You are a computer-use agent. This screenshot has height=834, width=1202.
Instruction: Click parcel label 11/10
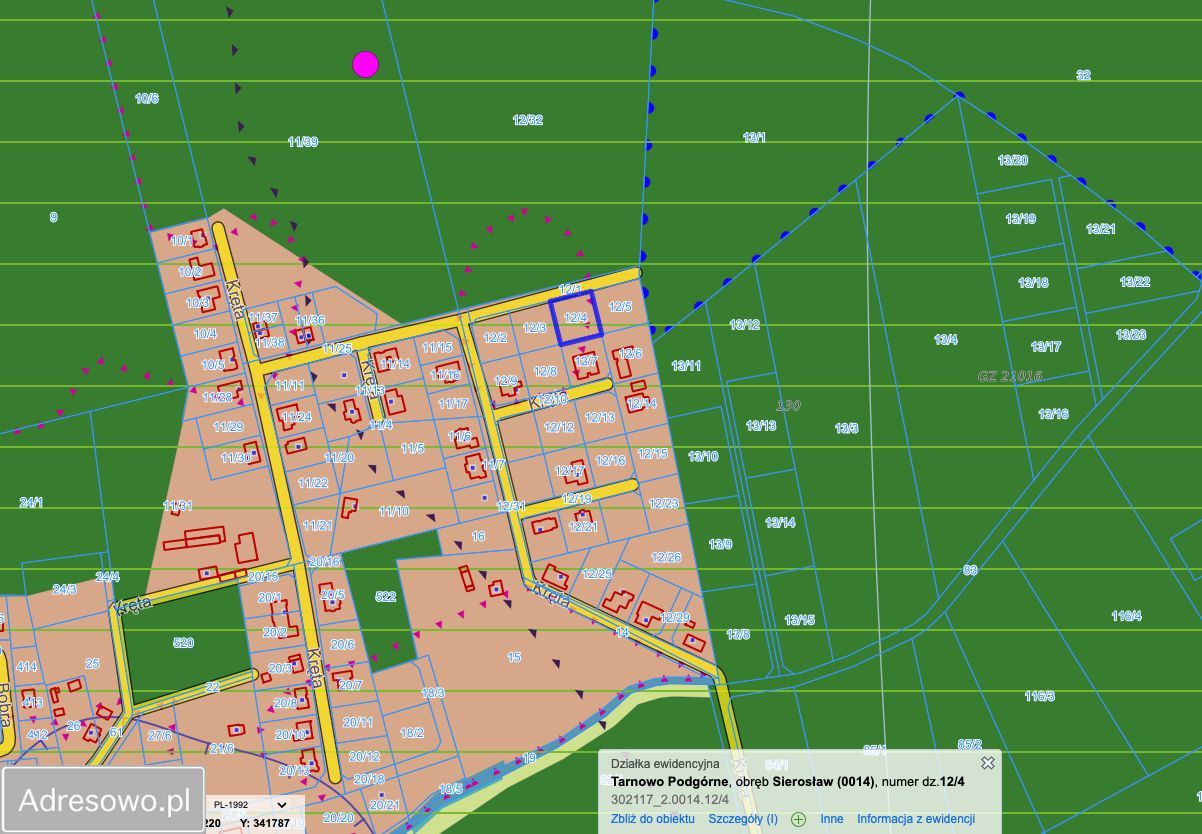[x=393, y=512]
